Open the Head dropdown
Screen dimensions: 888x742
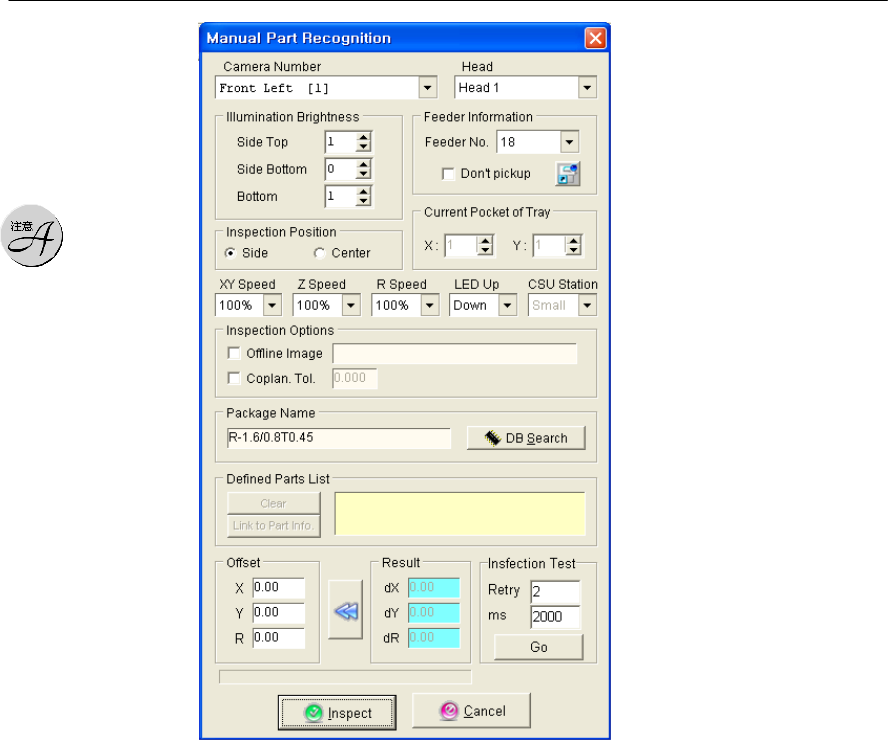click(x=587, y=88)
